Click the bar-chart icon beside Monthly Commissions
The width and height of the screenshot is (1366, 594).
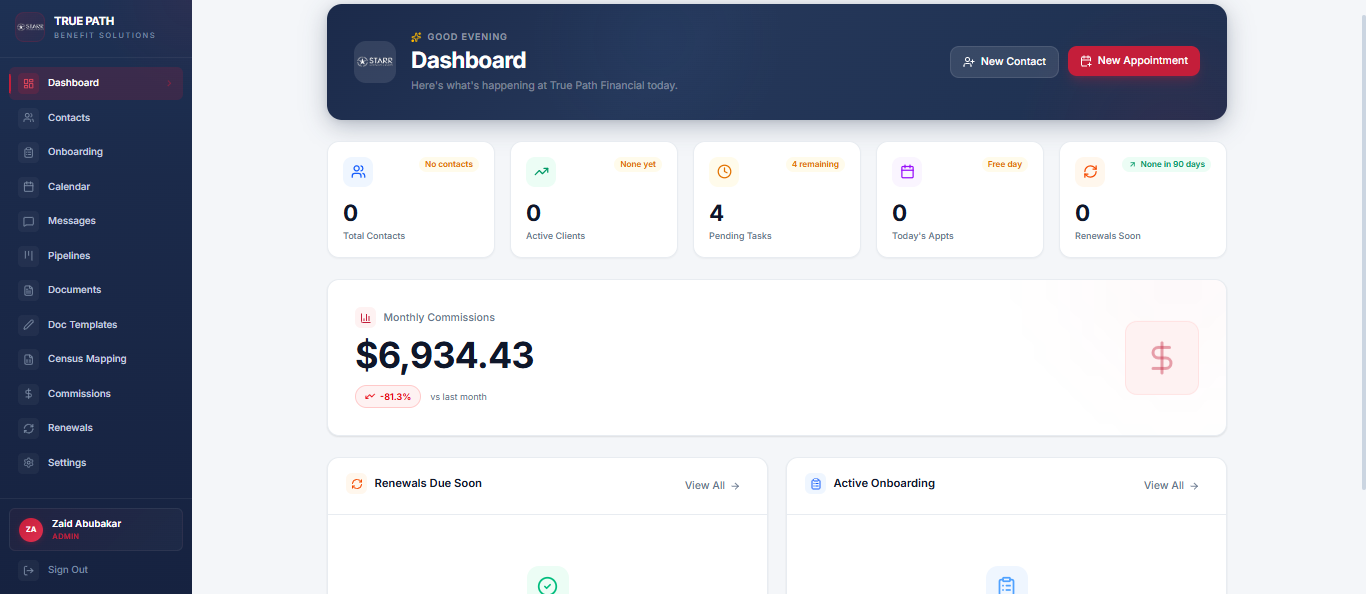click(366, 316)
